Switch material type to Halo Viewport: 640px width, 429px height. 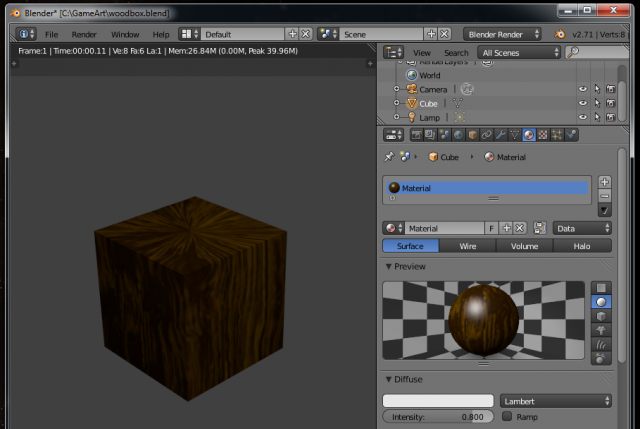[x=582, y=246]
